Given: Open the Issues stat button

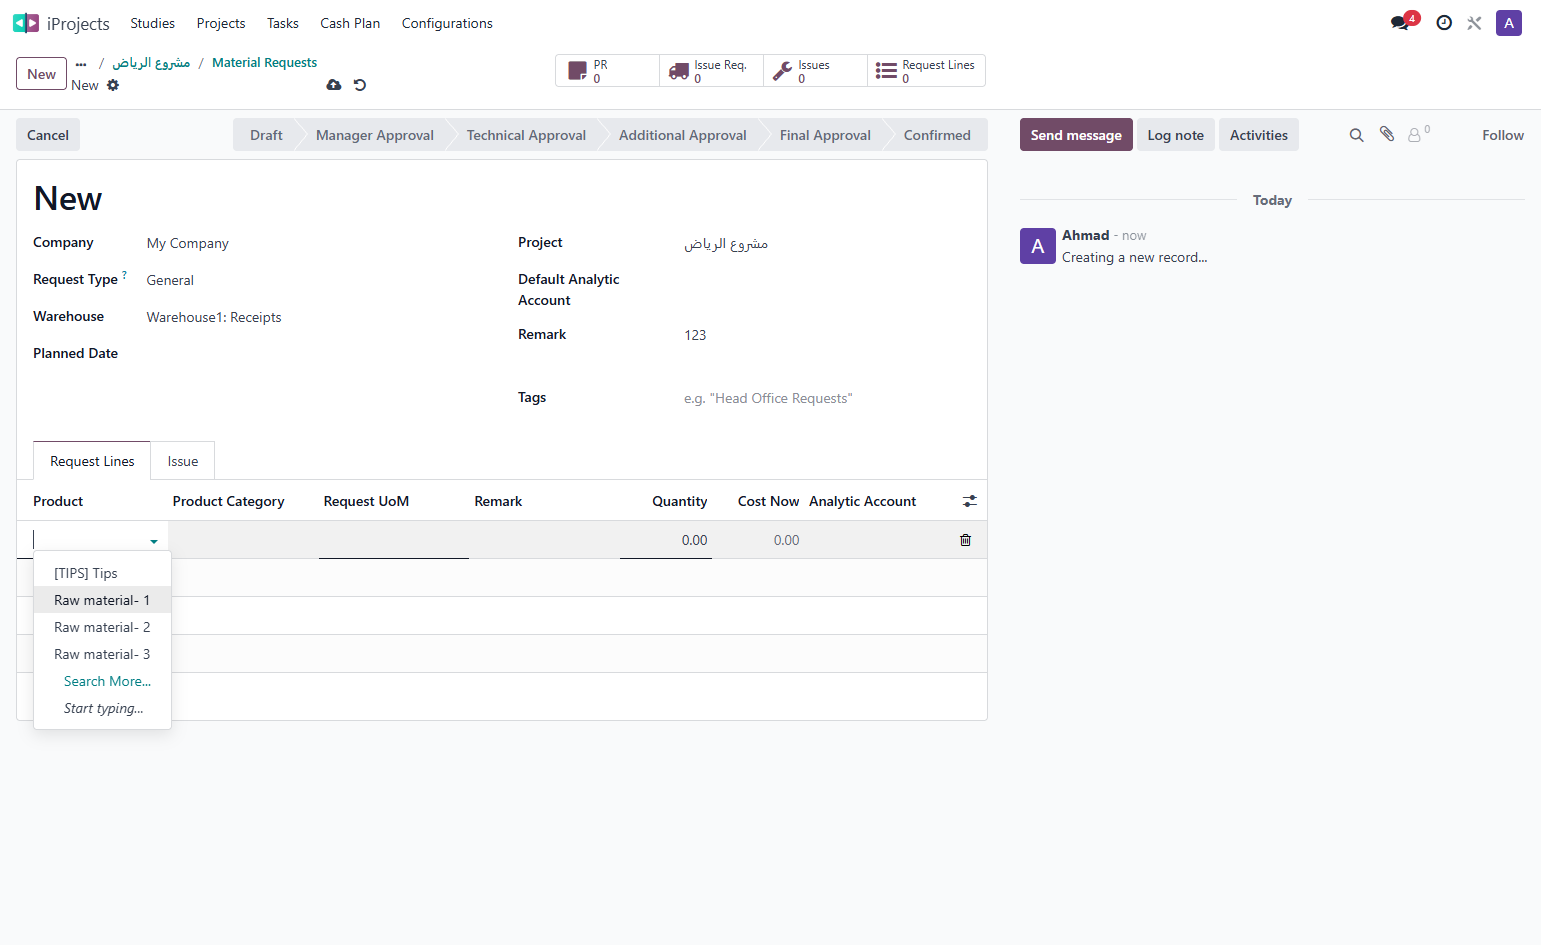Looking at the screenshot, I should pos(815,71).
